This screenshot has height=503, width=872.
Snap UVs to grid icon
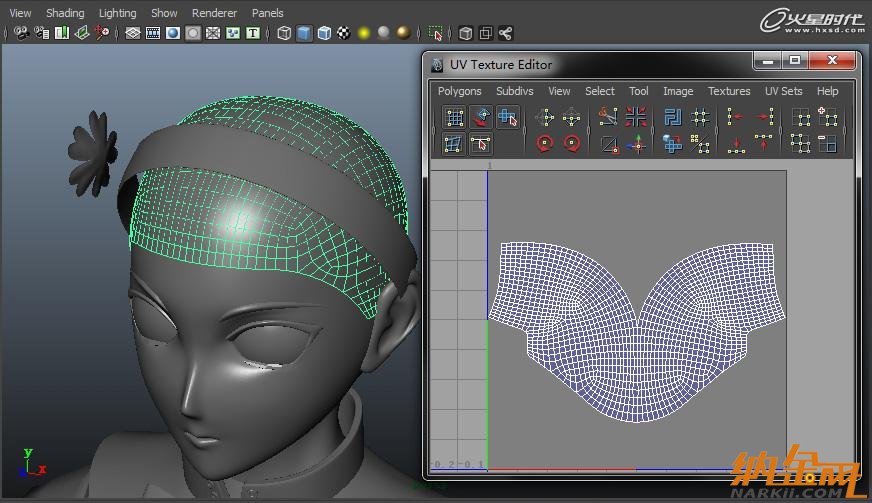(x=700, y=117)
